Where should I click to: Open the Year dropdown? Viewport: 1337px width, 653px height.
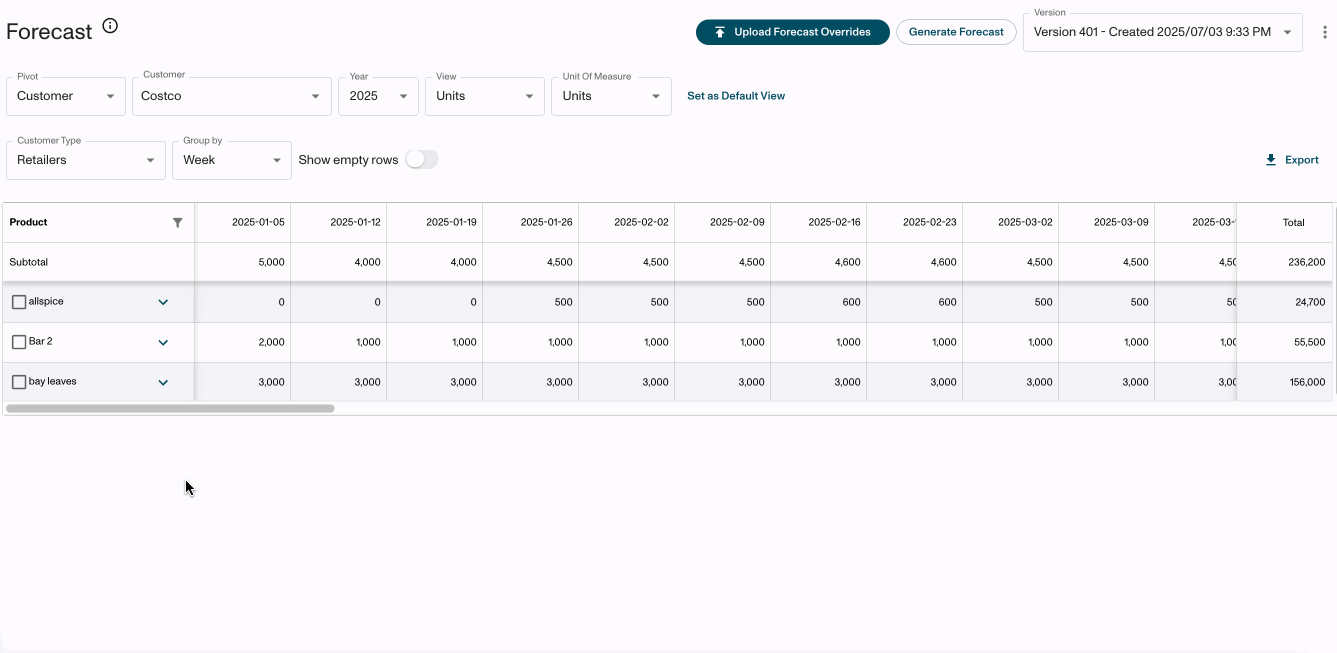378,96
